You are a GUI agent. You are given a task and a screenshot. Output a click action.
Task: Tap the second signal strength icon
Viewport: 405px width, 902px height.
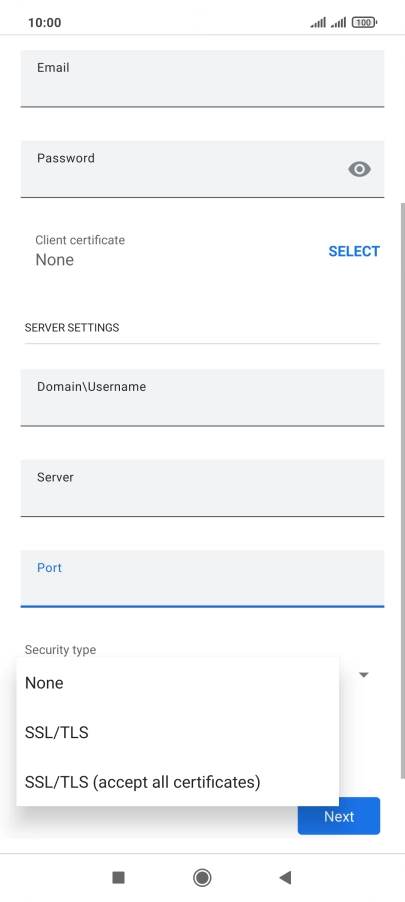(338, 22)
